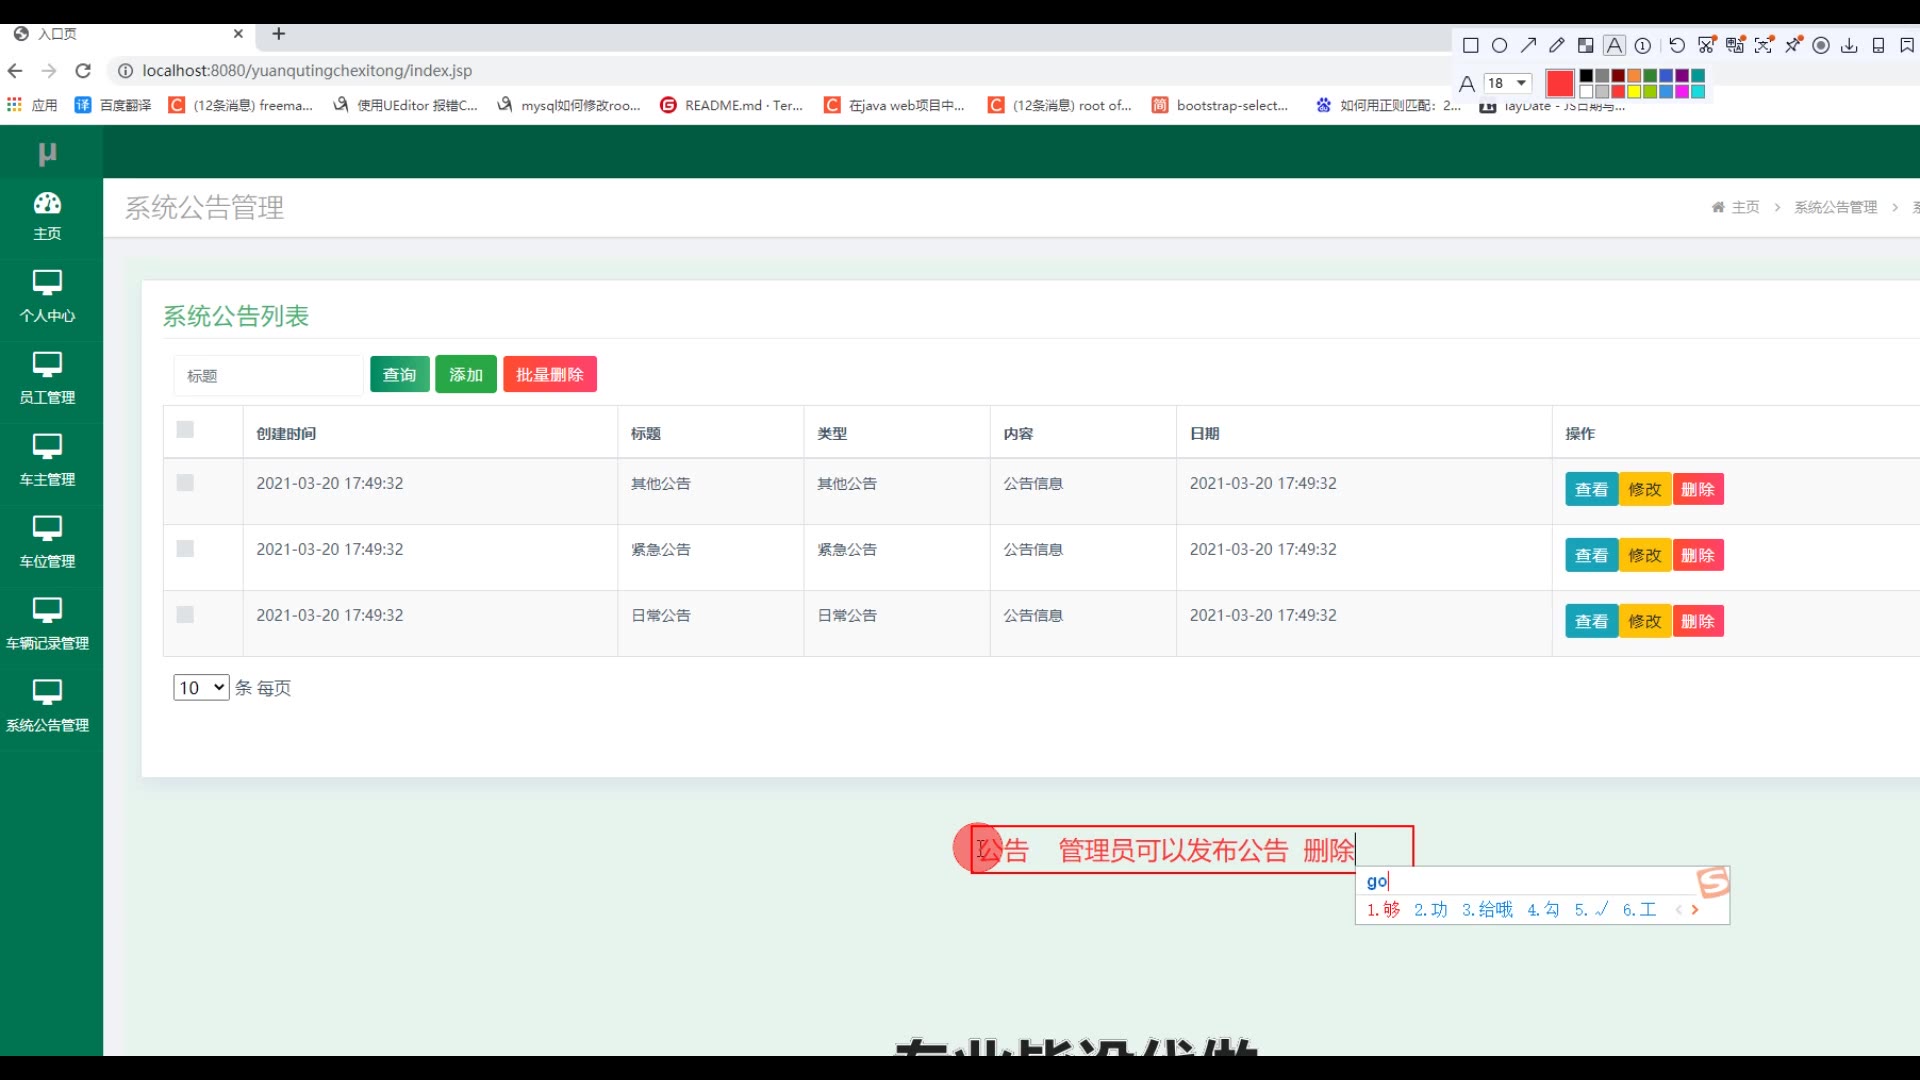The image size is (1920, 1080).
Task: Select the arrow drawing tool
Action: (x=1528, y=45)
